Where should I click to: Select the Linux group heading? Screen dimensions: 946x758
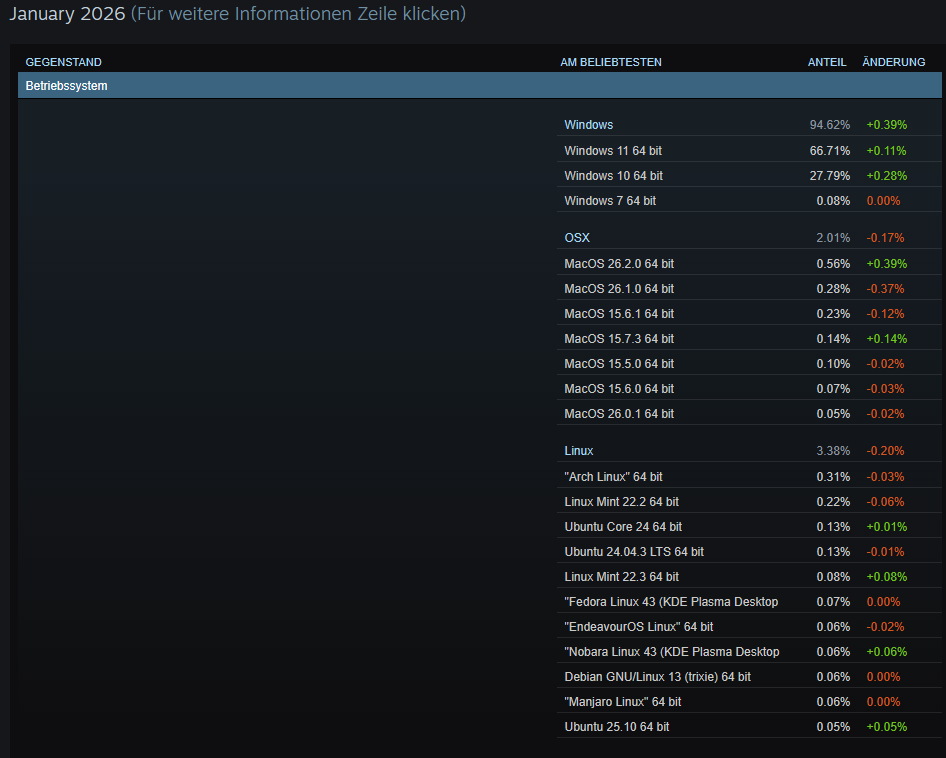pyautogui.click(x=579, y=451)
